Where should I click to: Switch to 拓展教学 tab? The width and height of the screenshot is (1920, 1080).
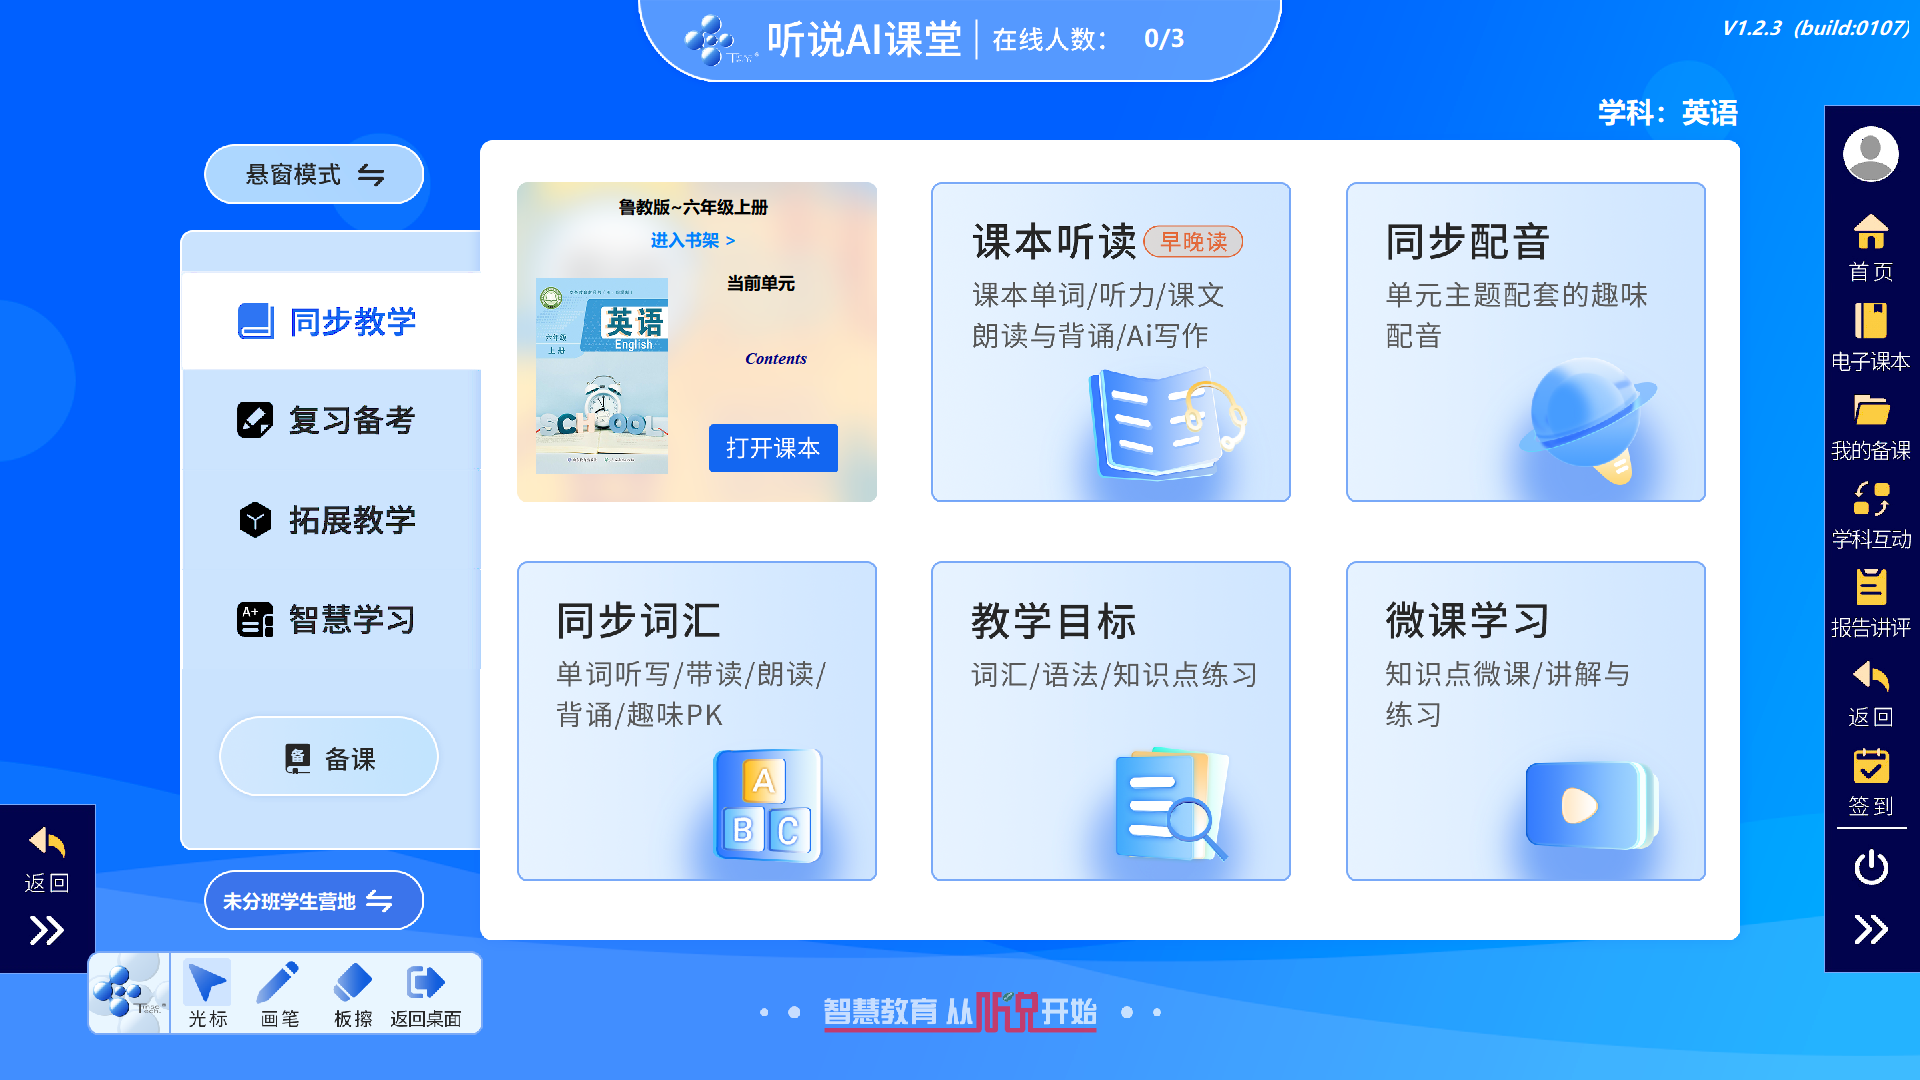pos(330,520)
